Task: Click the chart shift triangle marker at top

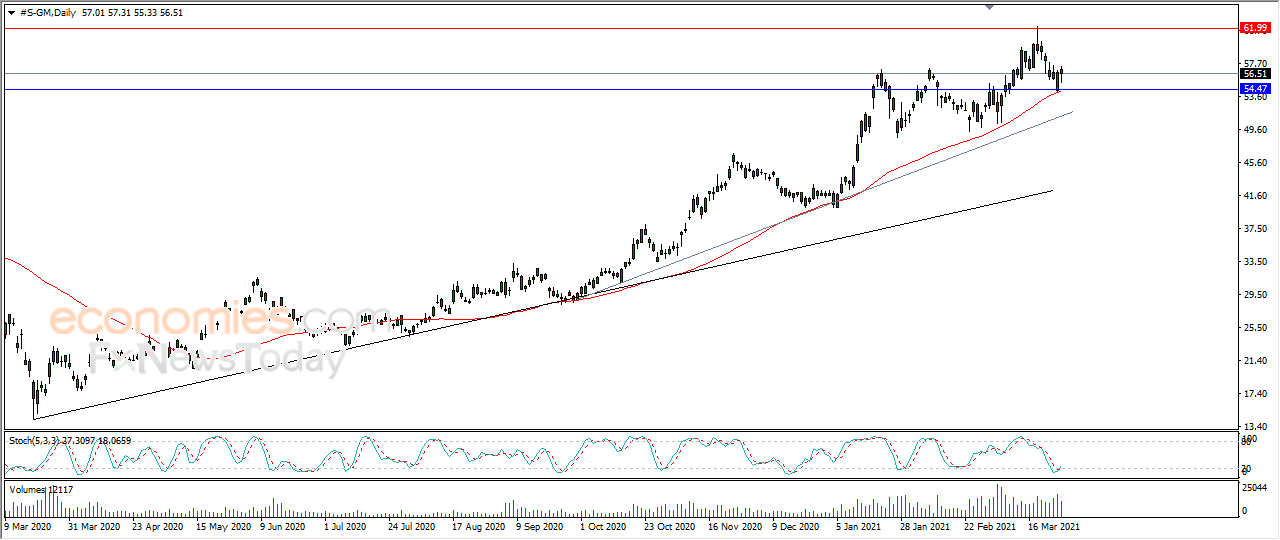Action: tap(990, 7)
